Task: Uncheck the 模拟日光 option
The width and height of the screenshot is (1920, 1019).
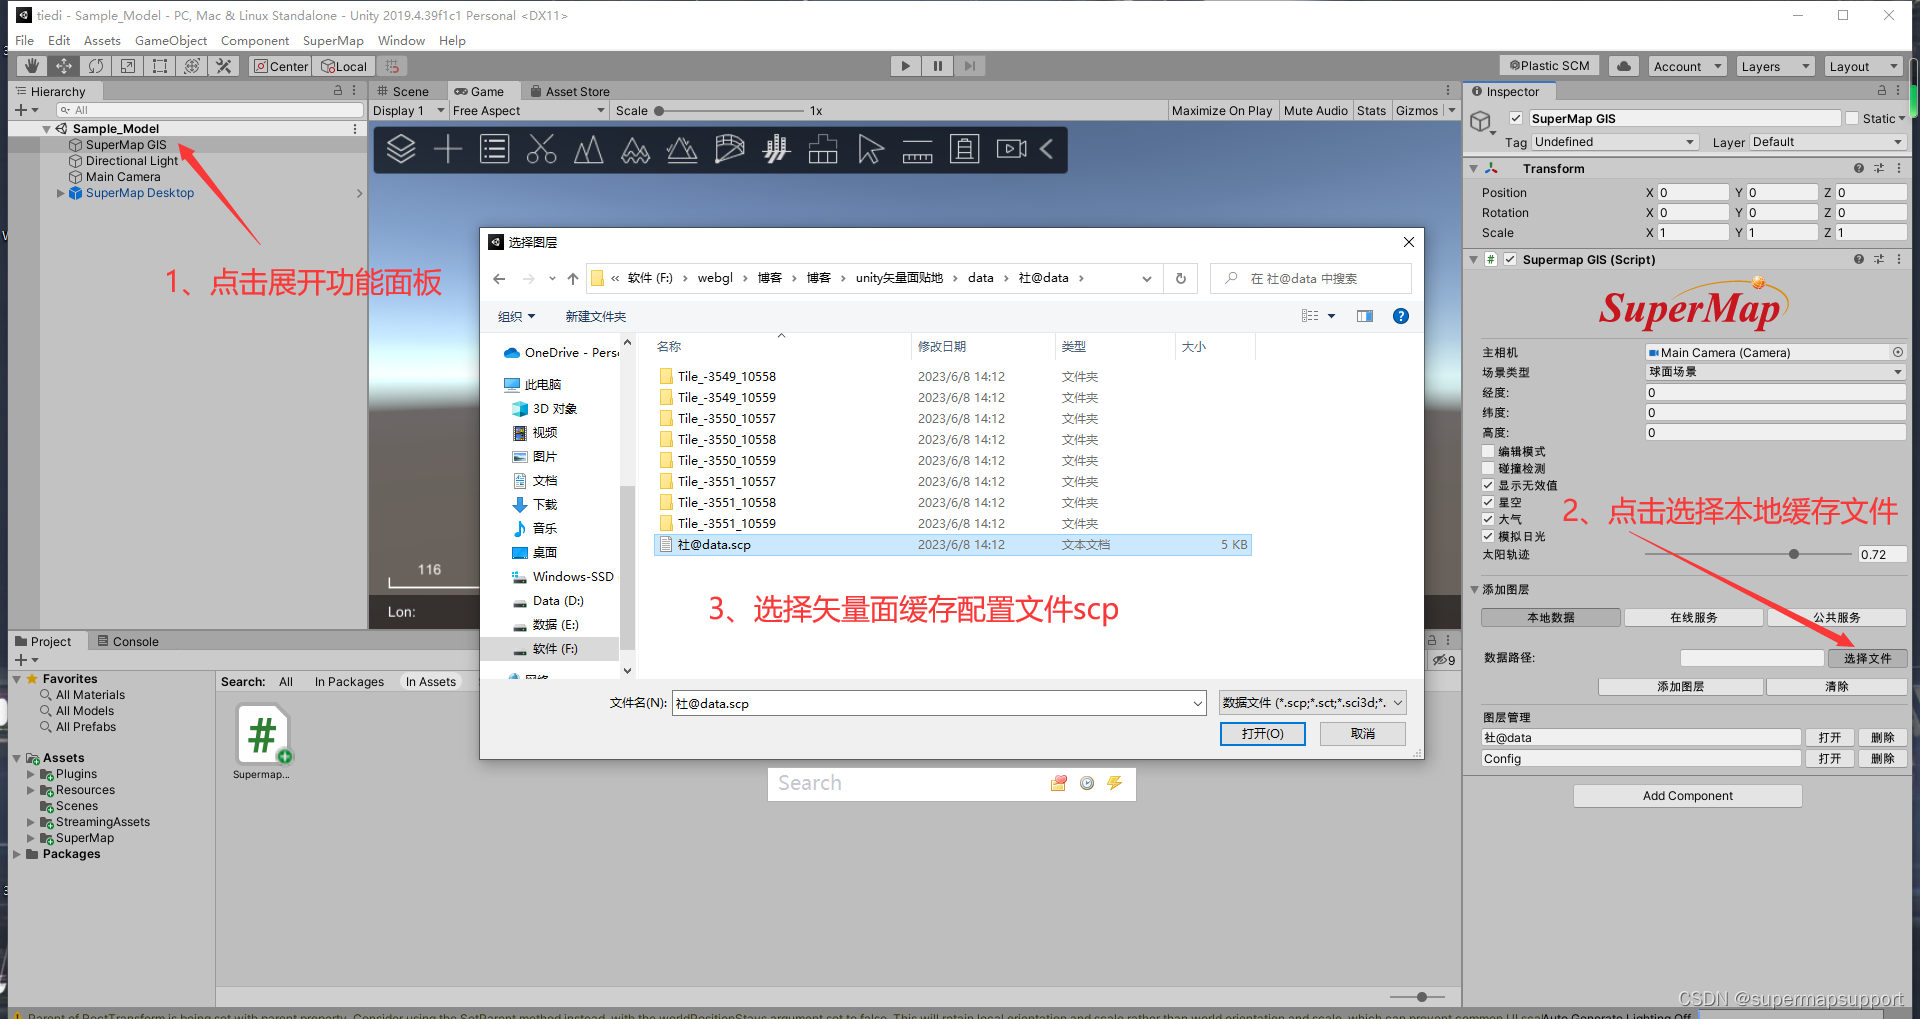Action: click(1487, 536)
